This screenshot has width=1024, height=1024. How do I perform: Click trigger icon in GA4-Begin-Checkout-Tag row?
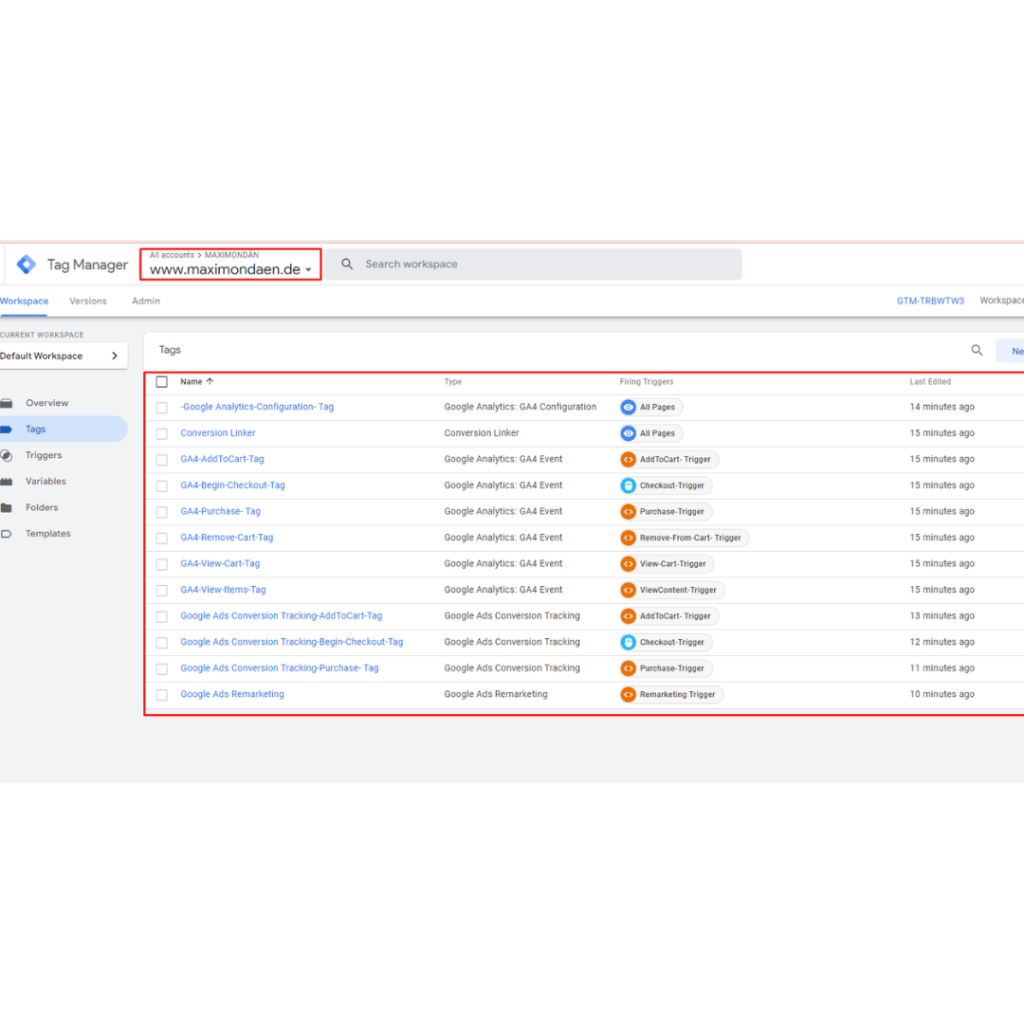[x=628, y=485]
